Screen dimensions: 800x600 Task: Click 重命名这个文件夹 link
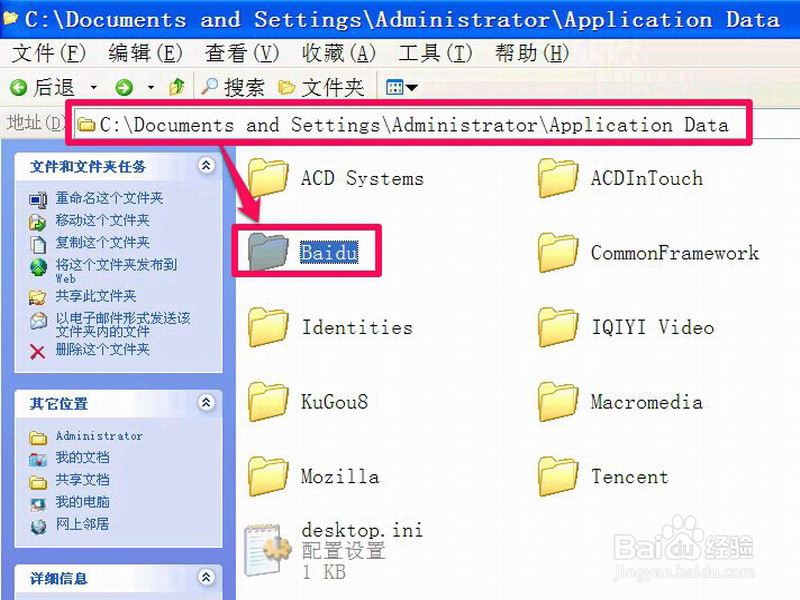tap(109, 198)
